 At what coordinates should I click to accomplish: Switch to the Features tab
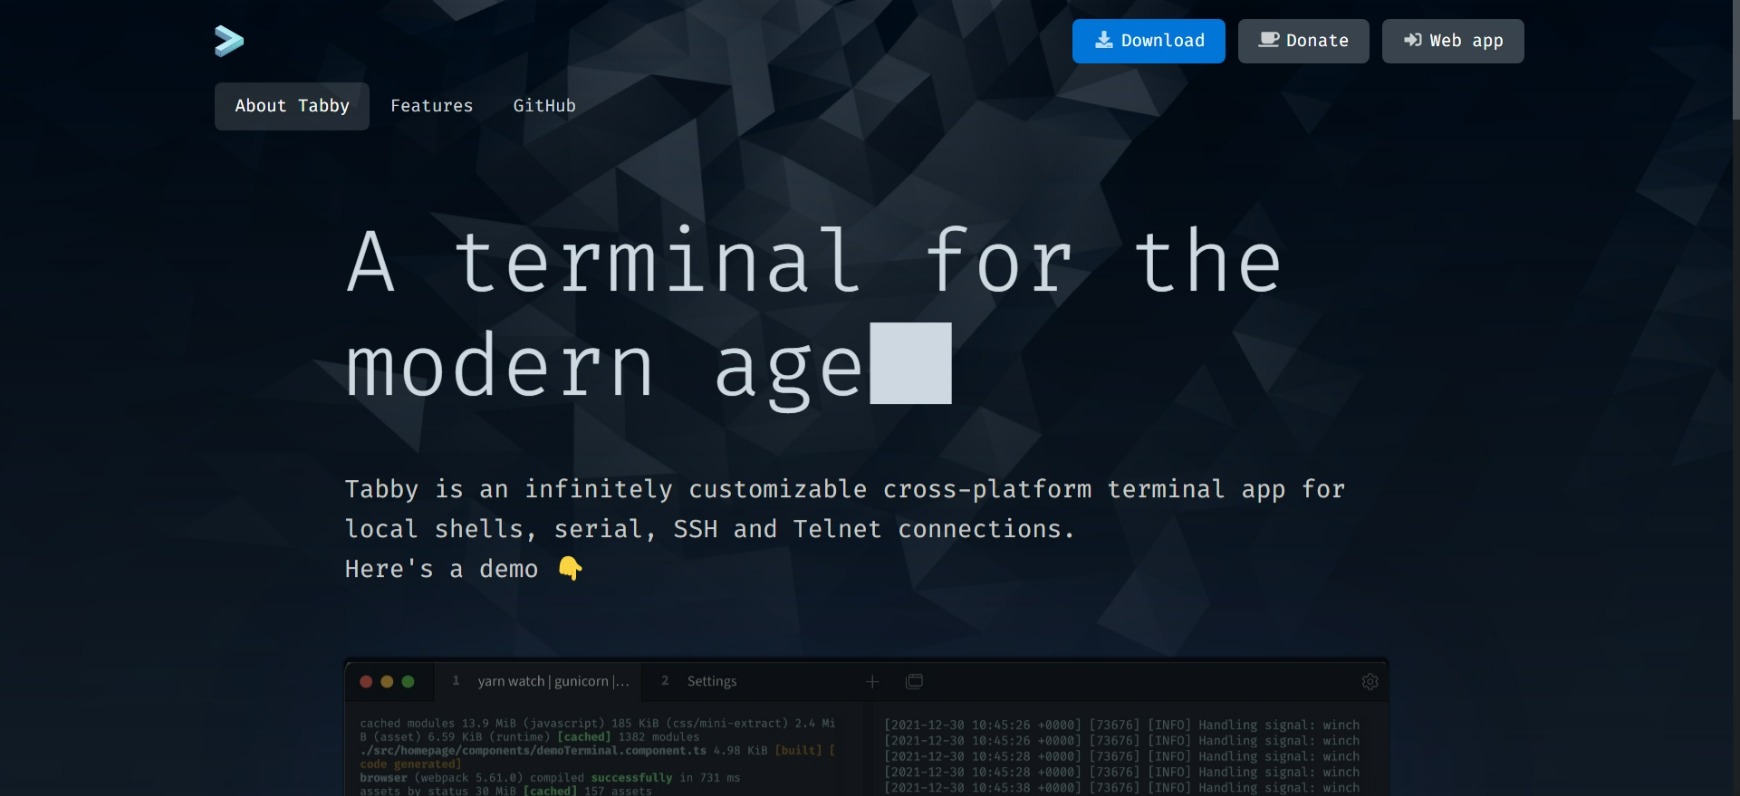point(431,106)
